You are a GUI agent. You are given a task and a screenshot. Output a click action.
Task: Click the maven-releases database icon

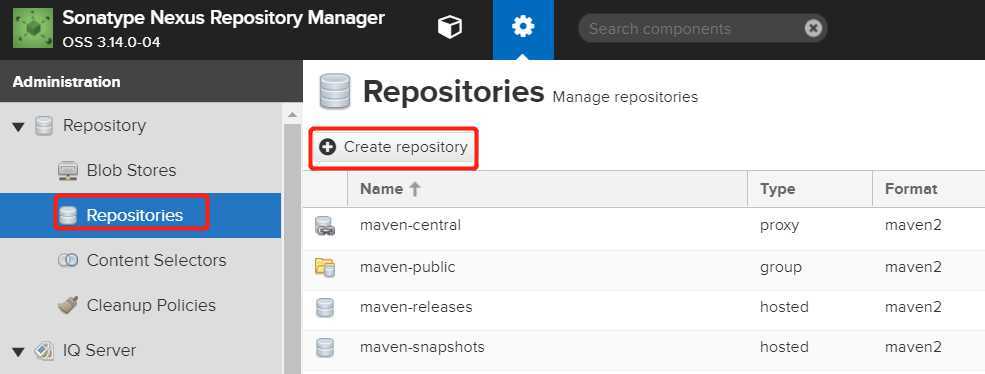[x=325, y=307]
